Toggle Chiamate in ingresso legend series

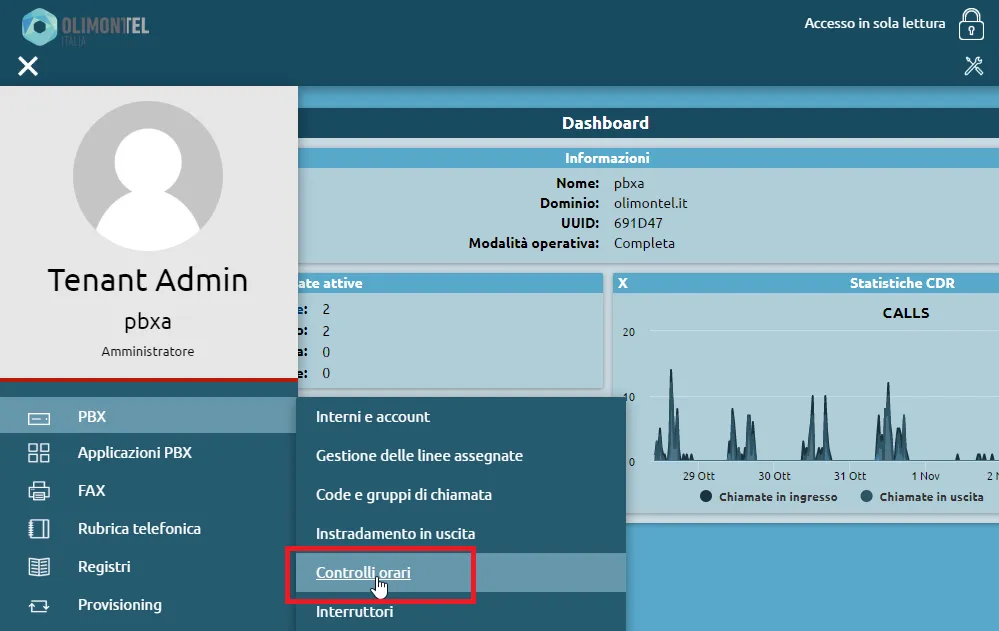click(x=768, y=497)
